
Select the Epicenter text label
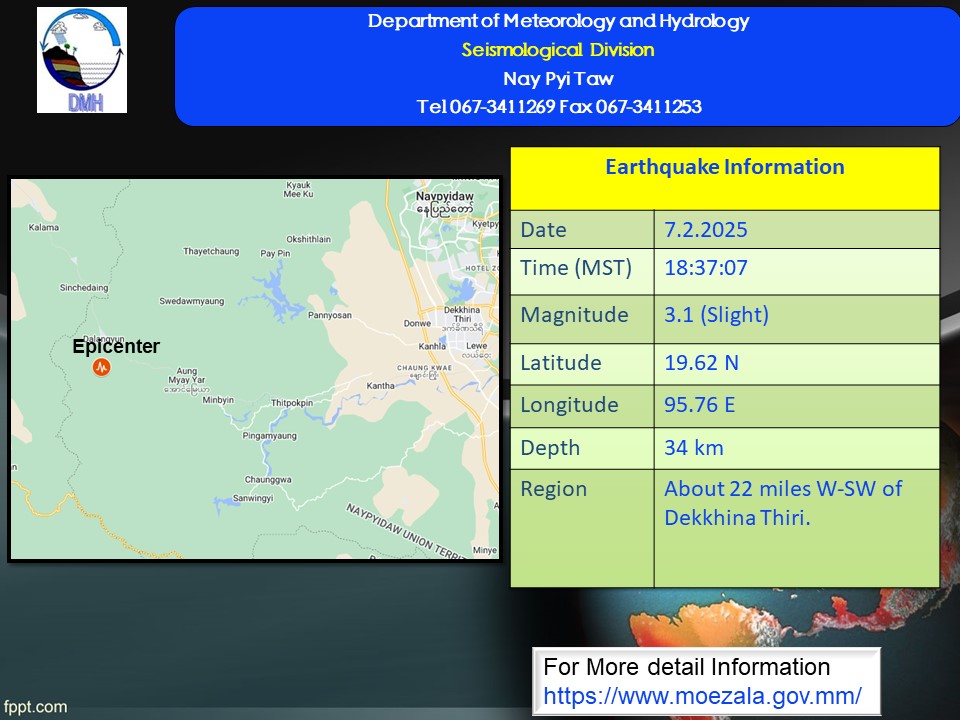pyautogui.click(x=116, y=347)
